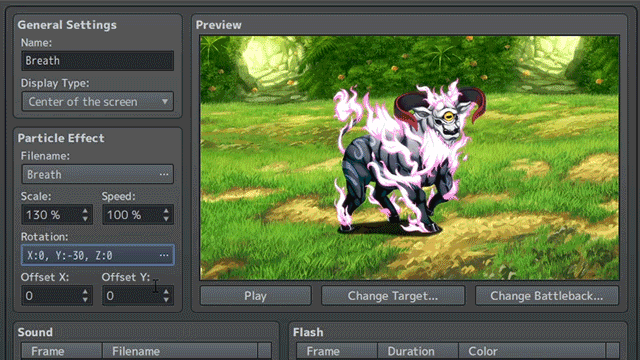Viewport: 640px width, 360px height.
Task: Decrease the Speed with its down arrow
Action: (x=166, y=219)
